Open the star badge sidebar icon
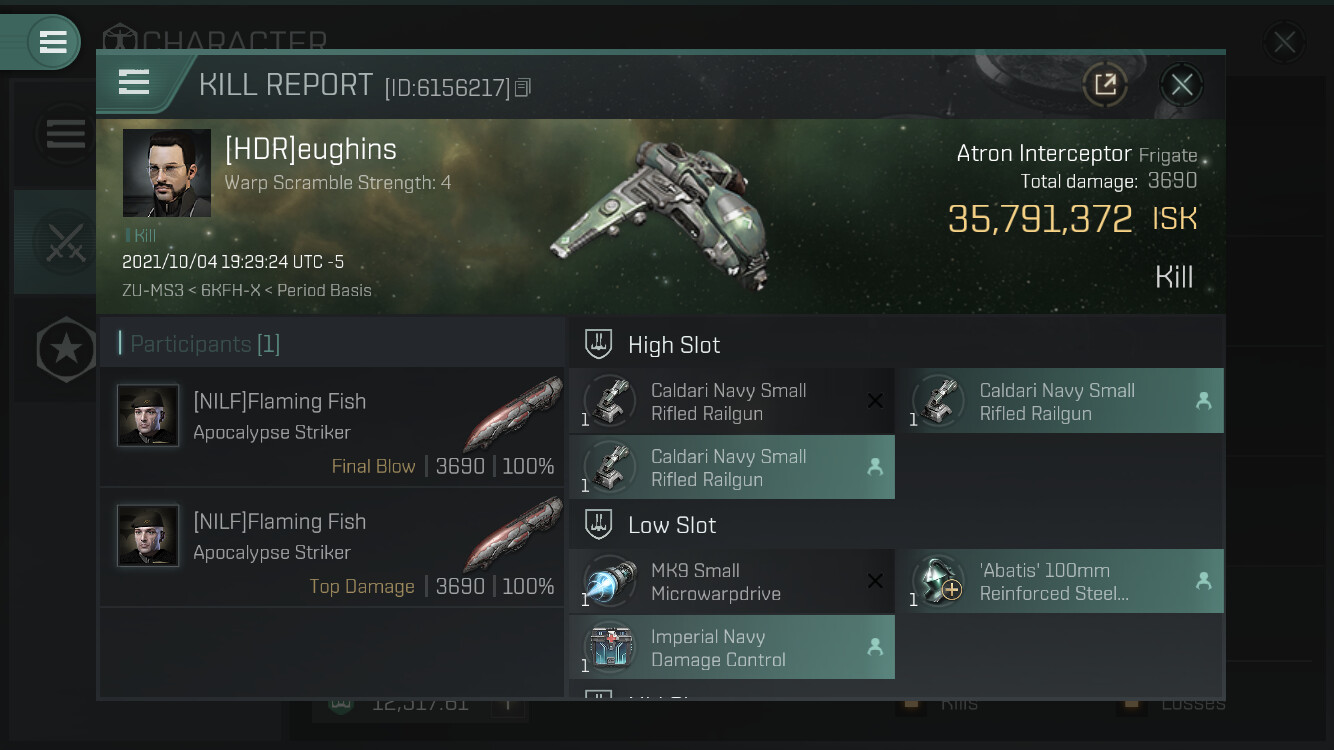 pyautogui.click(x=65, y=349)
